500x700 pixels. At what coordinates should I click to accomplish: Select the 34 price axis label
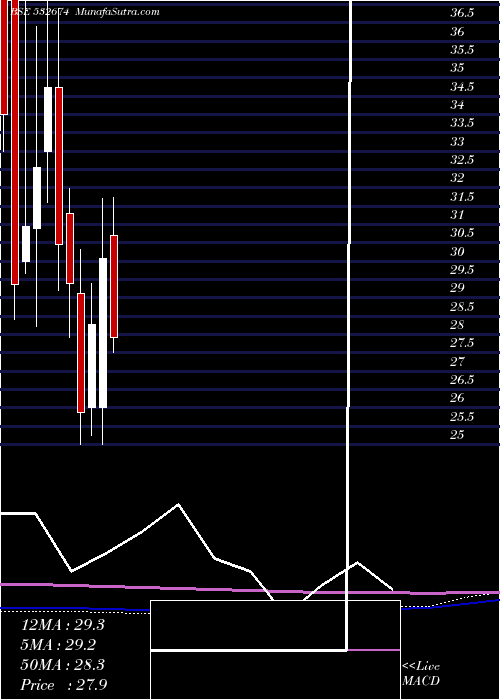[457, 105]
